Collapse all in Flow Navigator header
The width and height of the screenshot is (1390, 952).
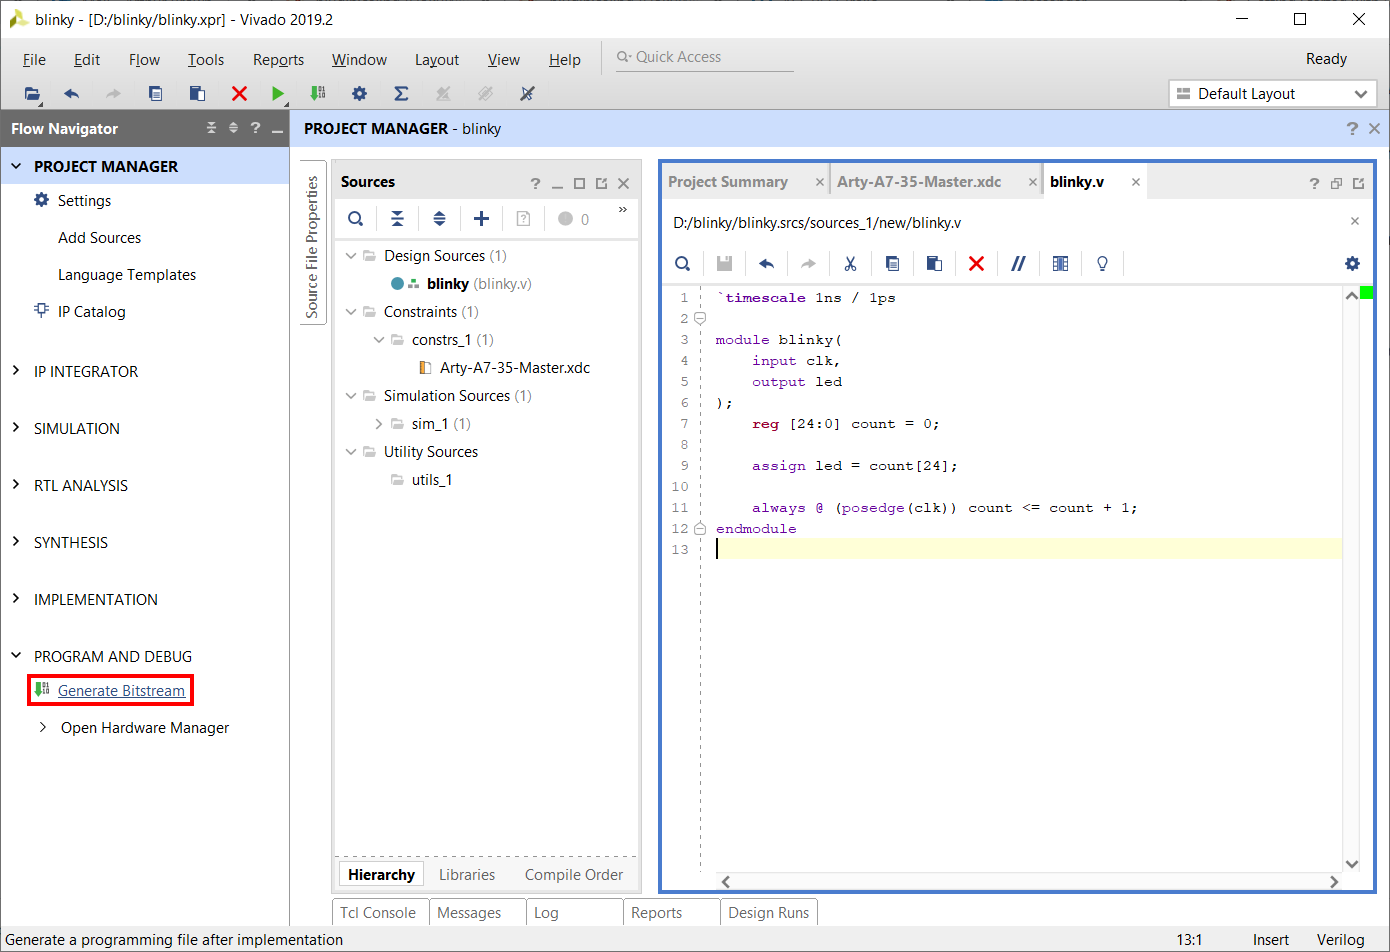[x=211, y=128]
